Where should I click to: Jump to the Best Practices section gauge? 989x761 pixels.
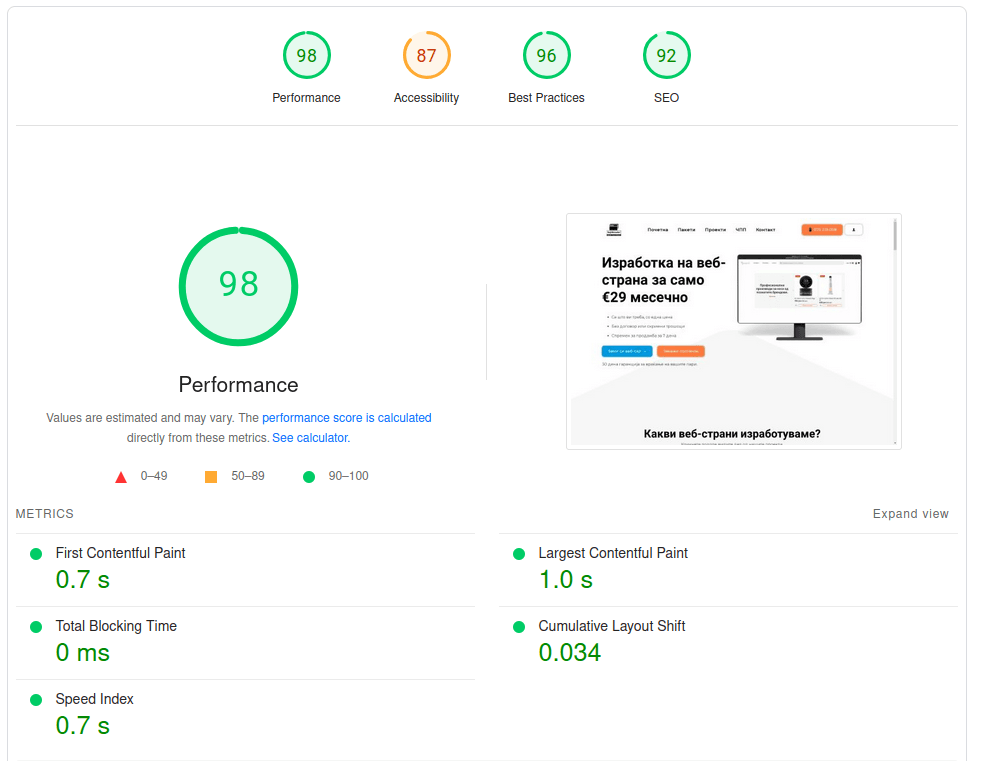546,56
